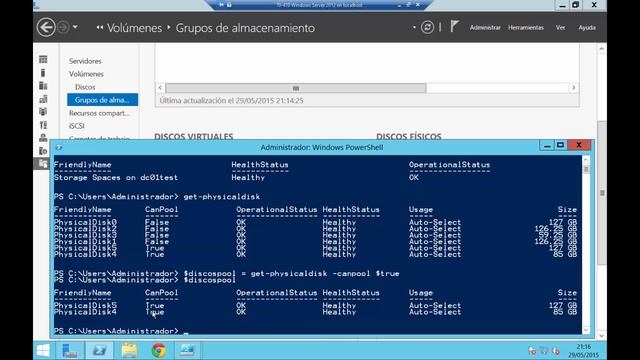The height and width of the screenshot is (360, 640).
Task: Click the horizontal scrollbar thumb in pool list
Action: (296, 88)
